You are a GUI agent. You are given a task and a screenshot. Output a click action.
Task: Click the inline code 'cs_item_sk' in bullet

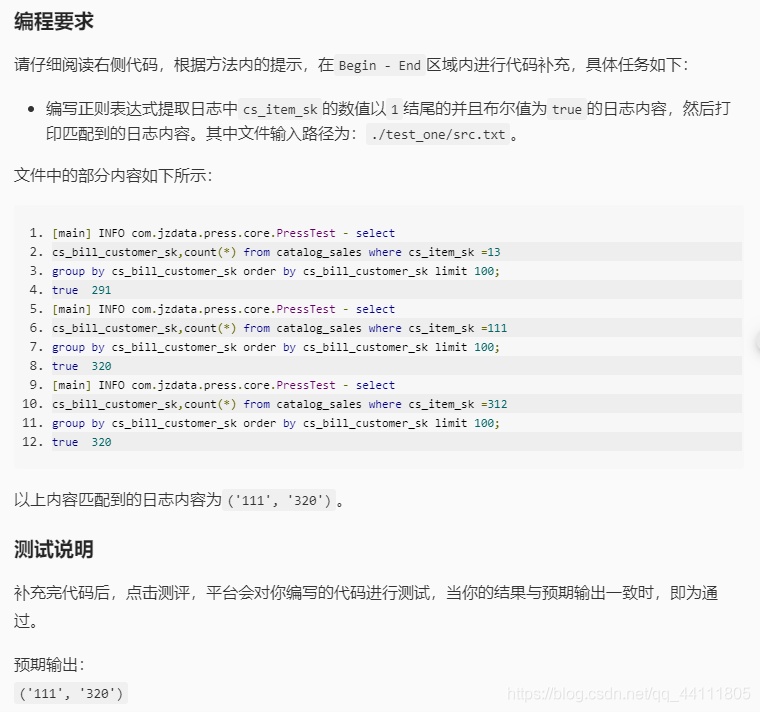click(x=280, y=109)
